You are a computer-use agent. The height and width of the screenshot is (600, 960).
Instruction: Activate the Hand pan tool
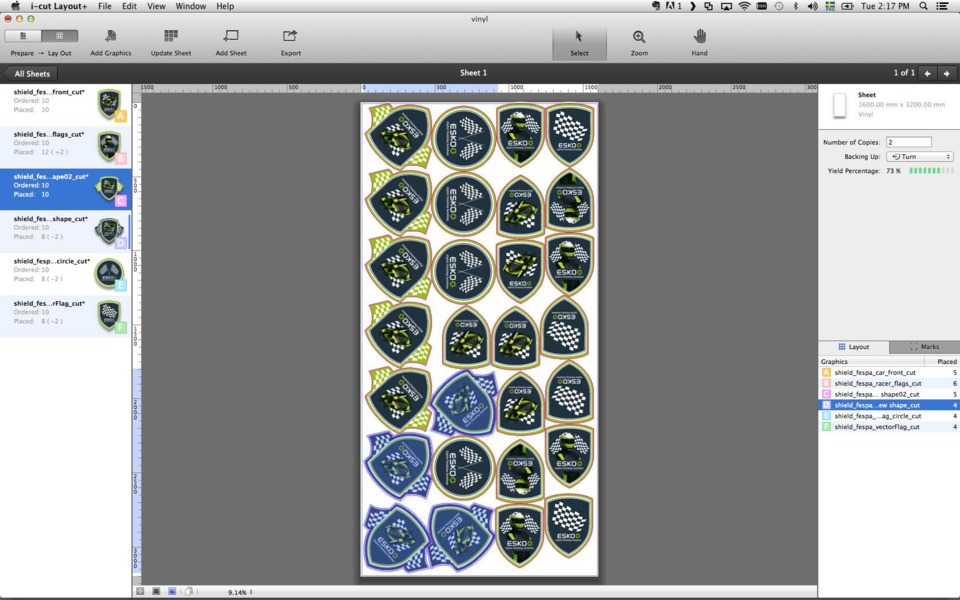pyautogui.click(x=699, y=37)
